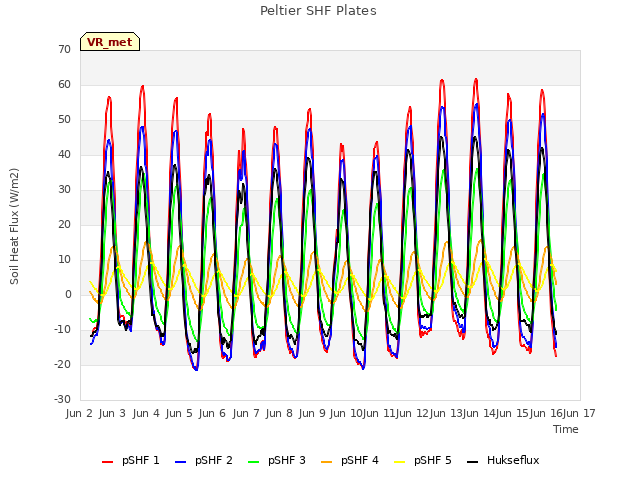Click the green pSHF 3 legend swatch
This screenshot has height=480, width=640.
click(x=253, y=462)
